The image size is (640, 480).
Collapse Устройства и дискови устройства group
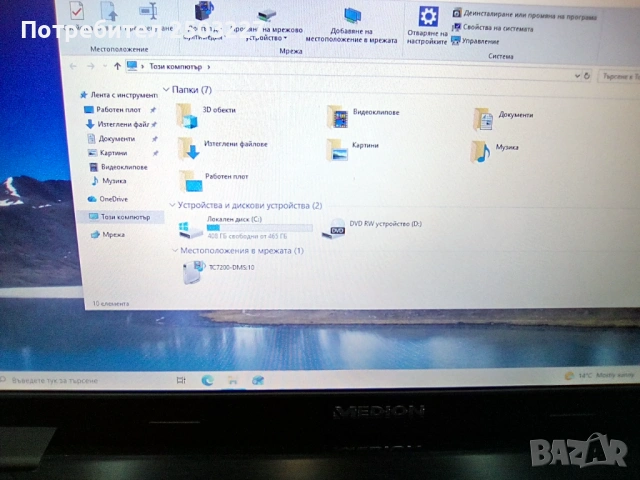[x=173, y=204]
